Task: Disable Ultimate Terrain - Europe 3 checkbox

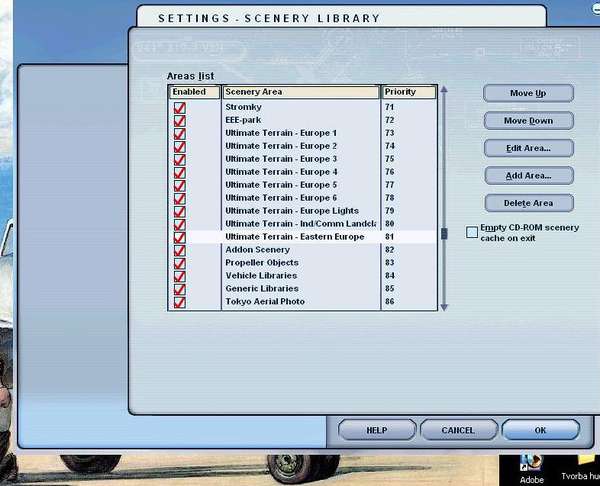Action: [179, 160]
